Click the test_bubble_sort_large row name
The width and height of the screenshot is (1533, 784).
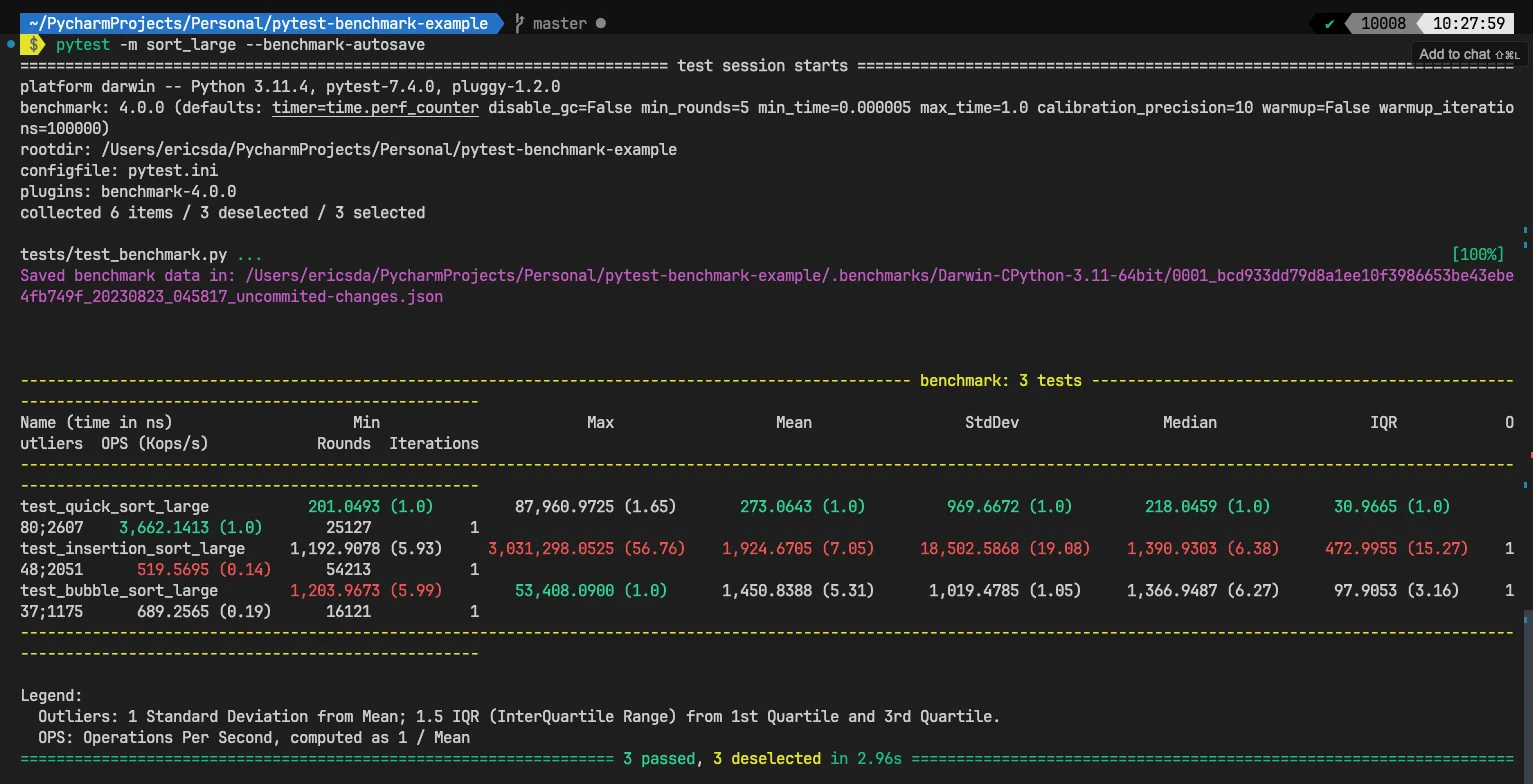point(119,591)
